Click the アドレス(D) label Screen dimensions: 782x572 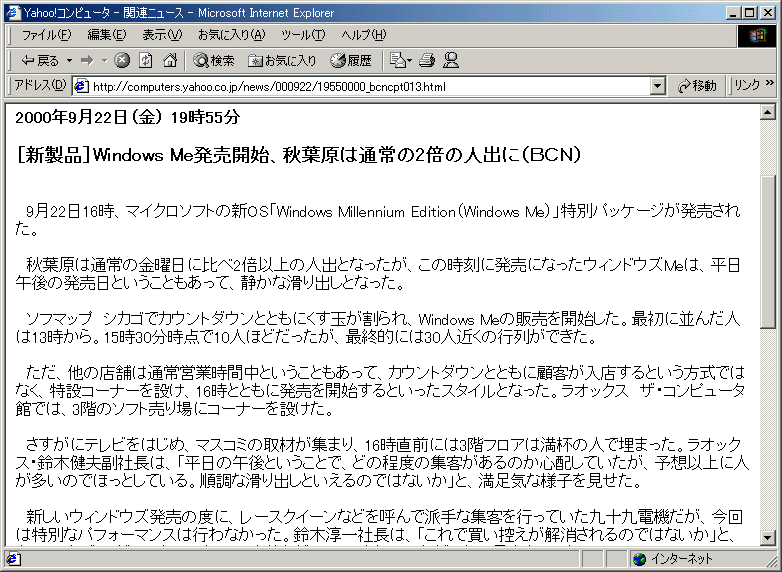40,85
